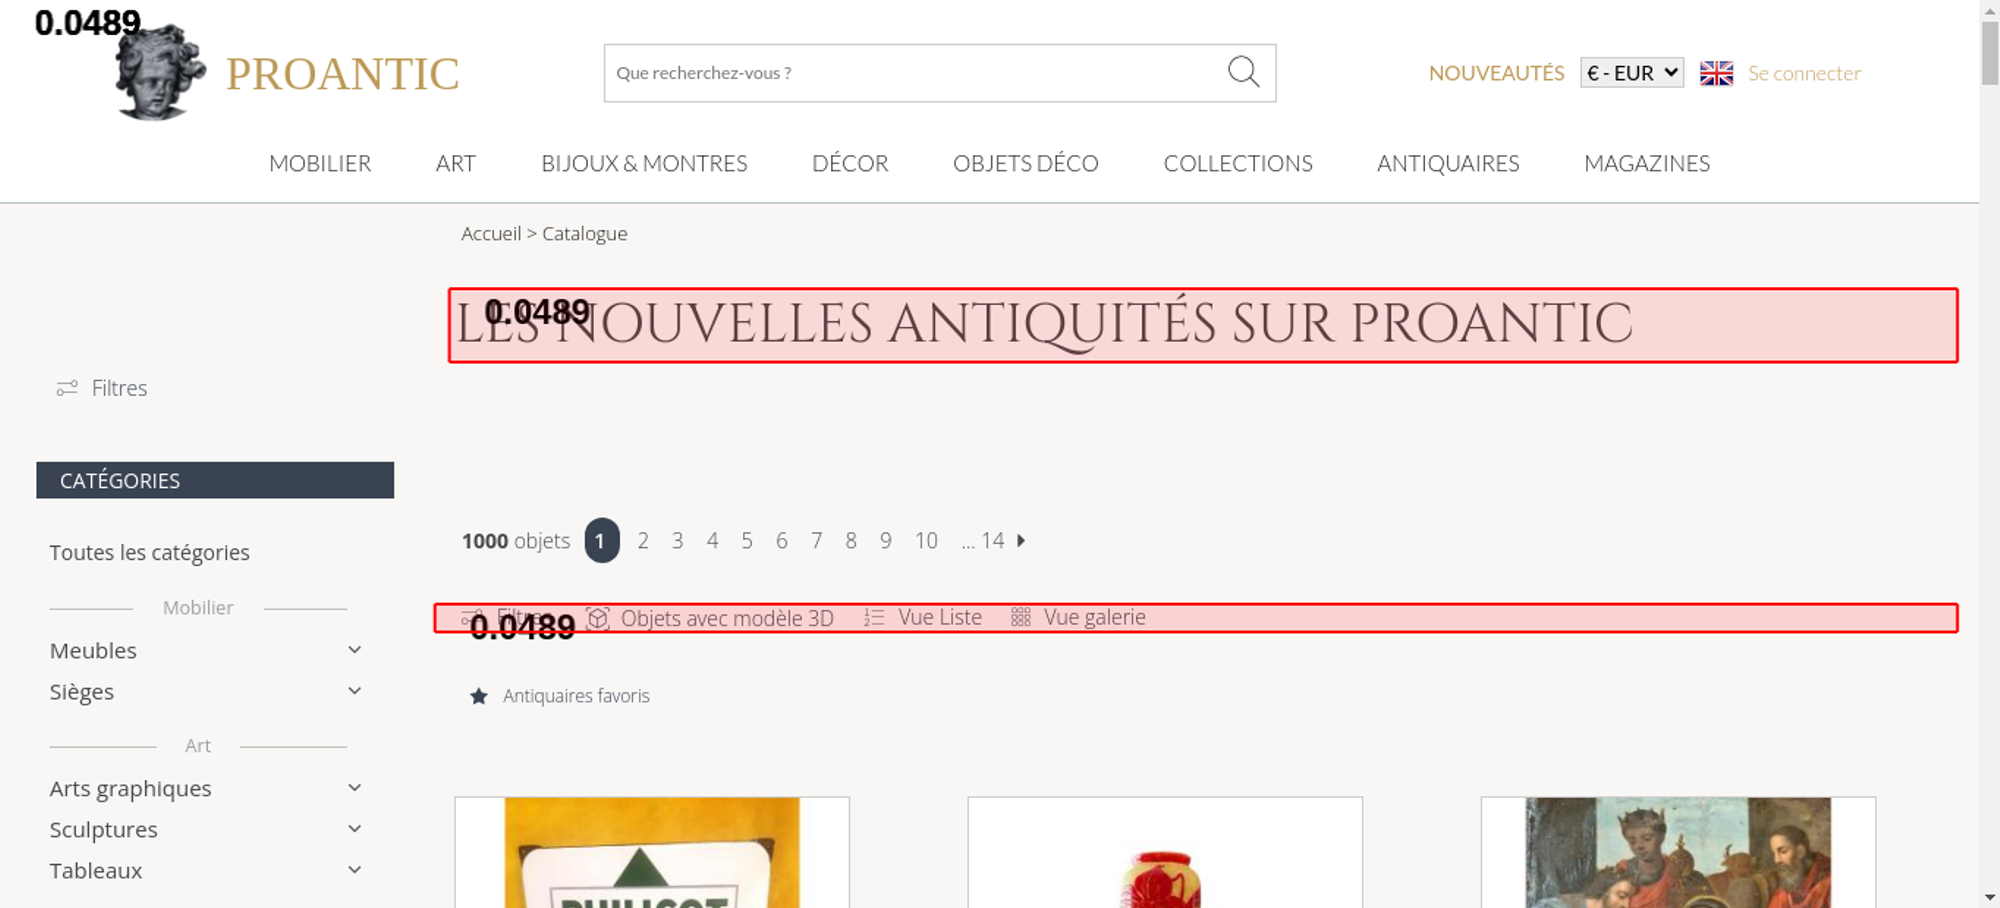Click the Antiquaires favoris star icon
The height and width of the screenshot is (908, 2000).
(x=479, y=696)
